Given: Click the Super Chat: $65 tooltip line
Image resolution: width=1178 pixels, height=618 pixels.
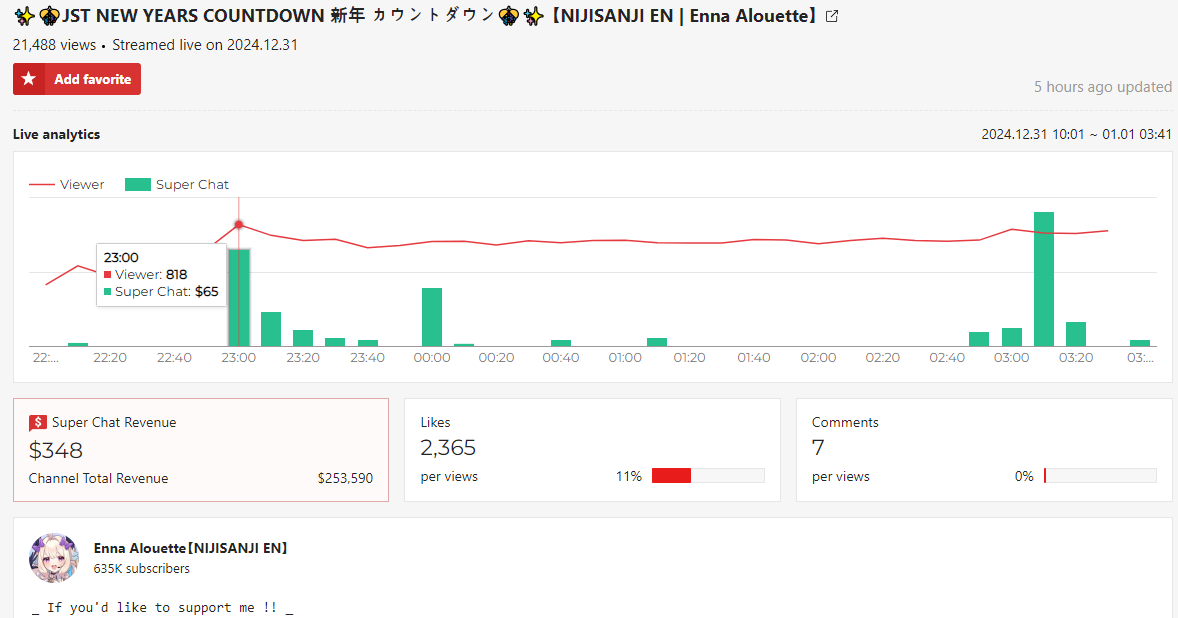Looking at the screenshot, I should (162, 292).
